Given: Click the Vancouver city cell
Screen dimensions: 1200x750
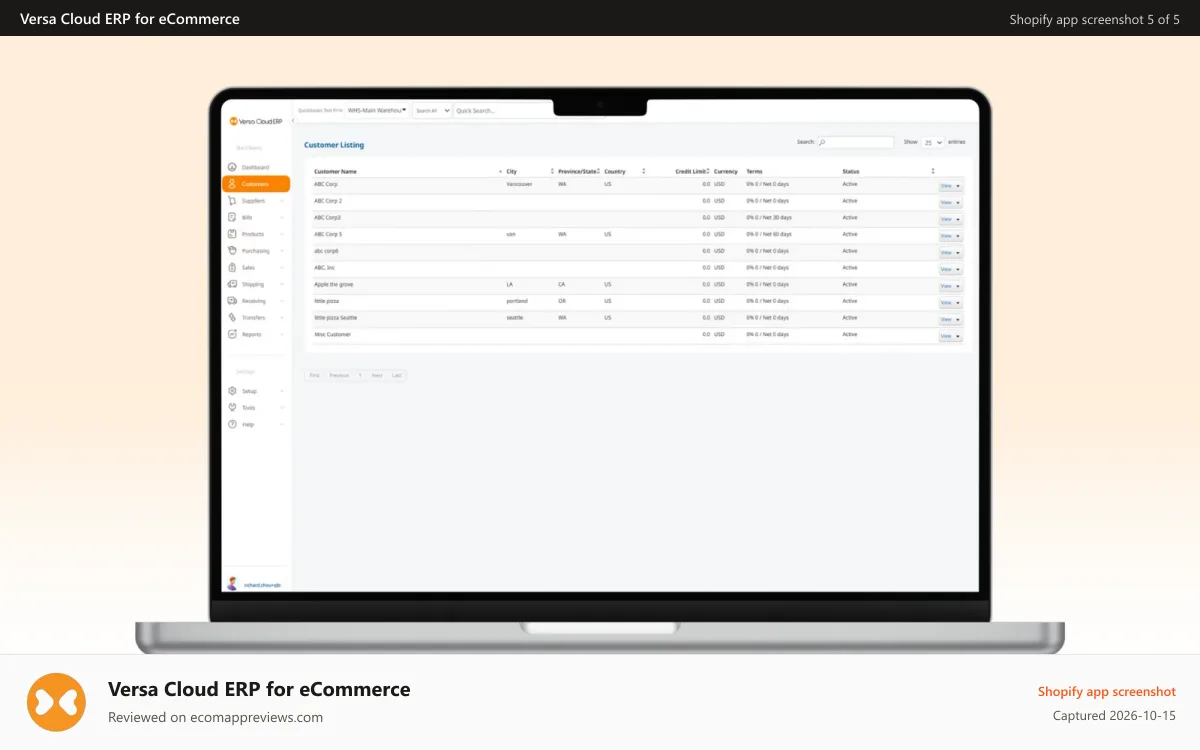Looking at the screenshot, I should 520,184.
